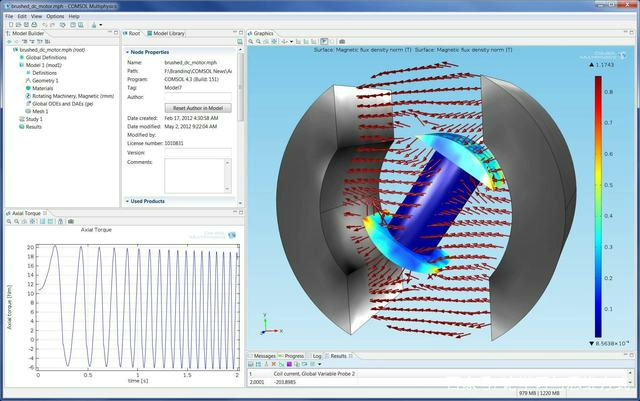The image size is (640, 401).
Task: Select the Geometry 1 node
Action: point(45,81)
